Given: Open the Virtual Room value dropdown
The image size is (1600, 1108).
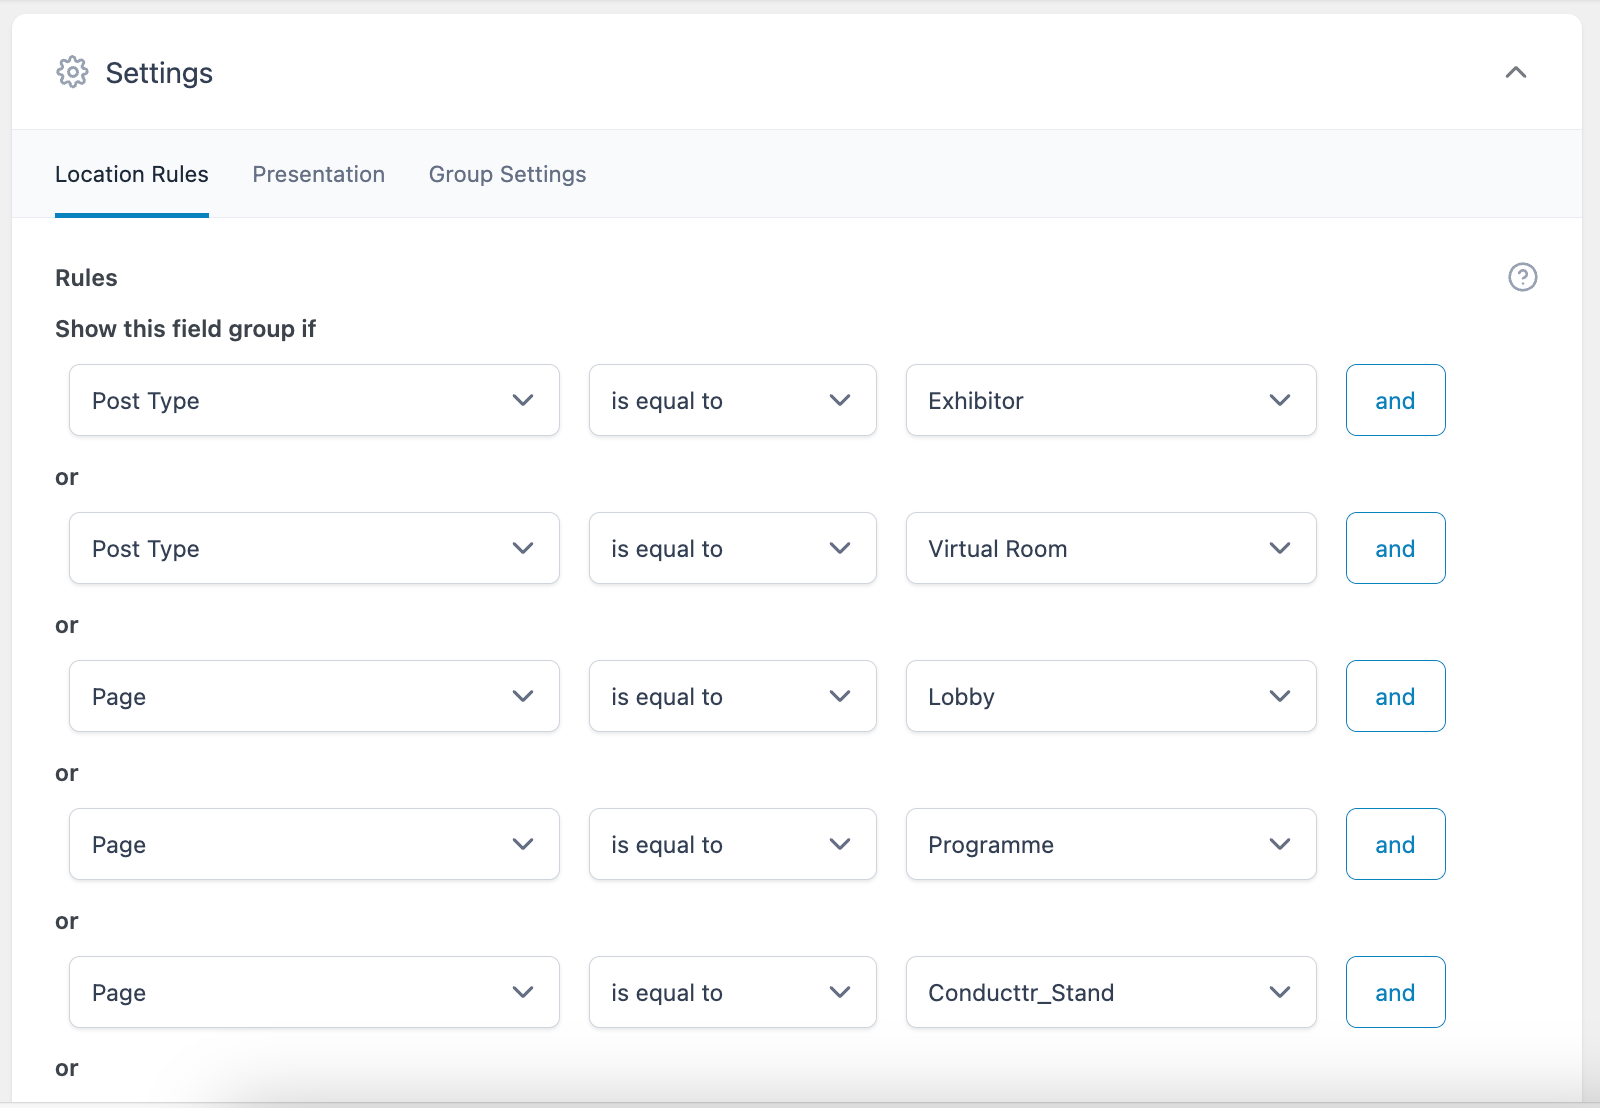Looking at the screenshot, I should tap(1110, 548).
